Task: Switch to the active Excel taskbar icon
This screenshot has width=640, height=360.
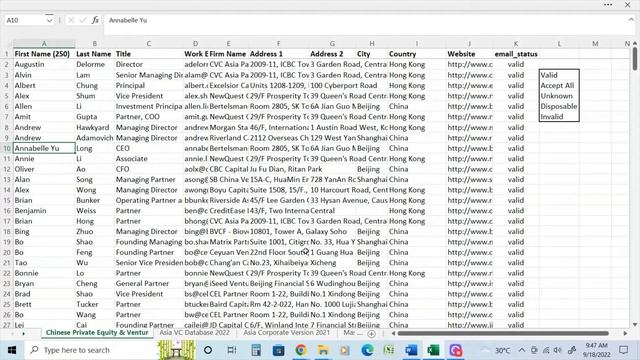Action: [433, 350]
